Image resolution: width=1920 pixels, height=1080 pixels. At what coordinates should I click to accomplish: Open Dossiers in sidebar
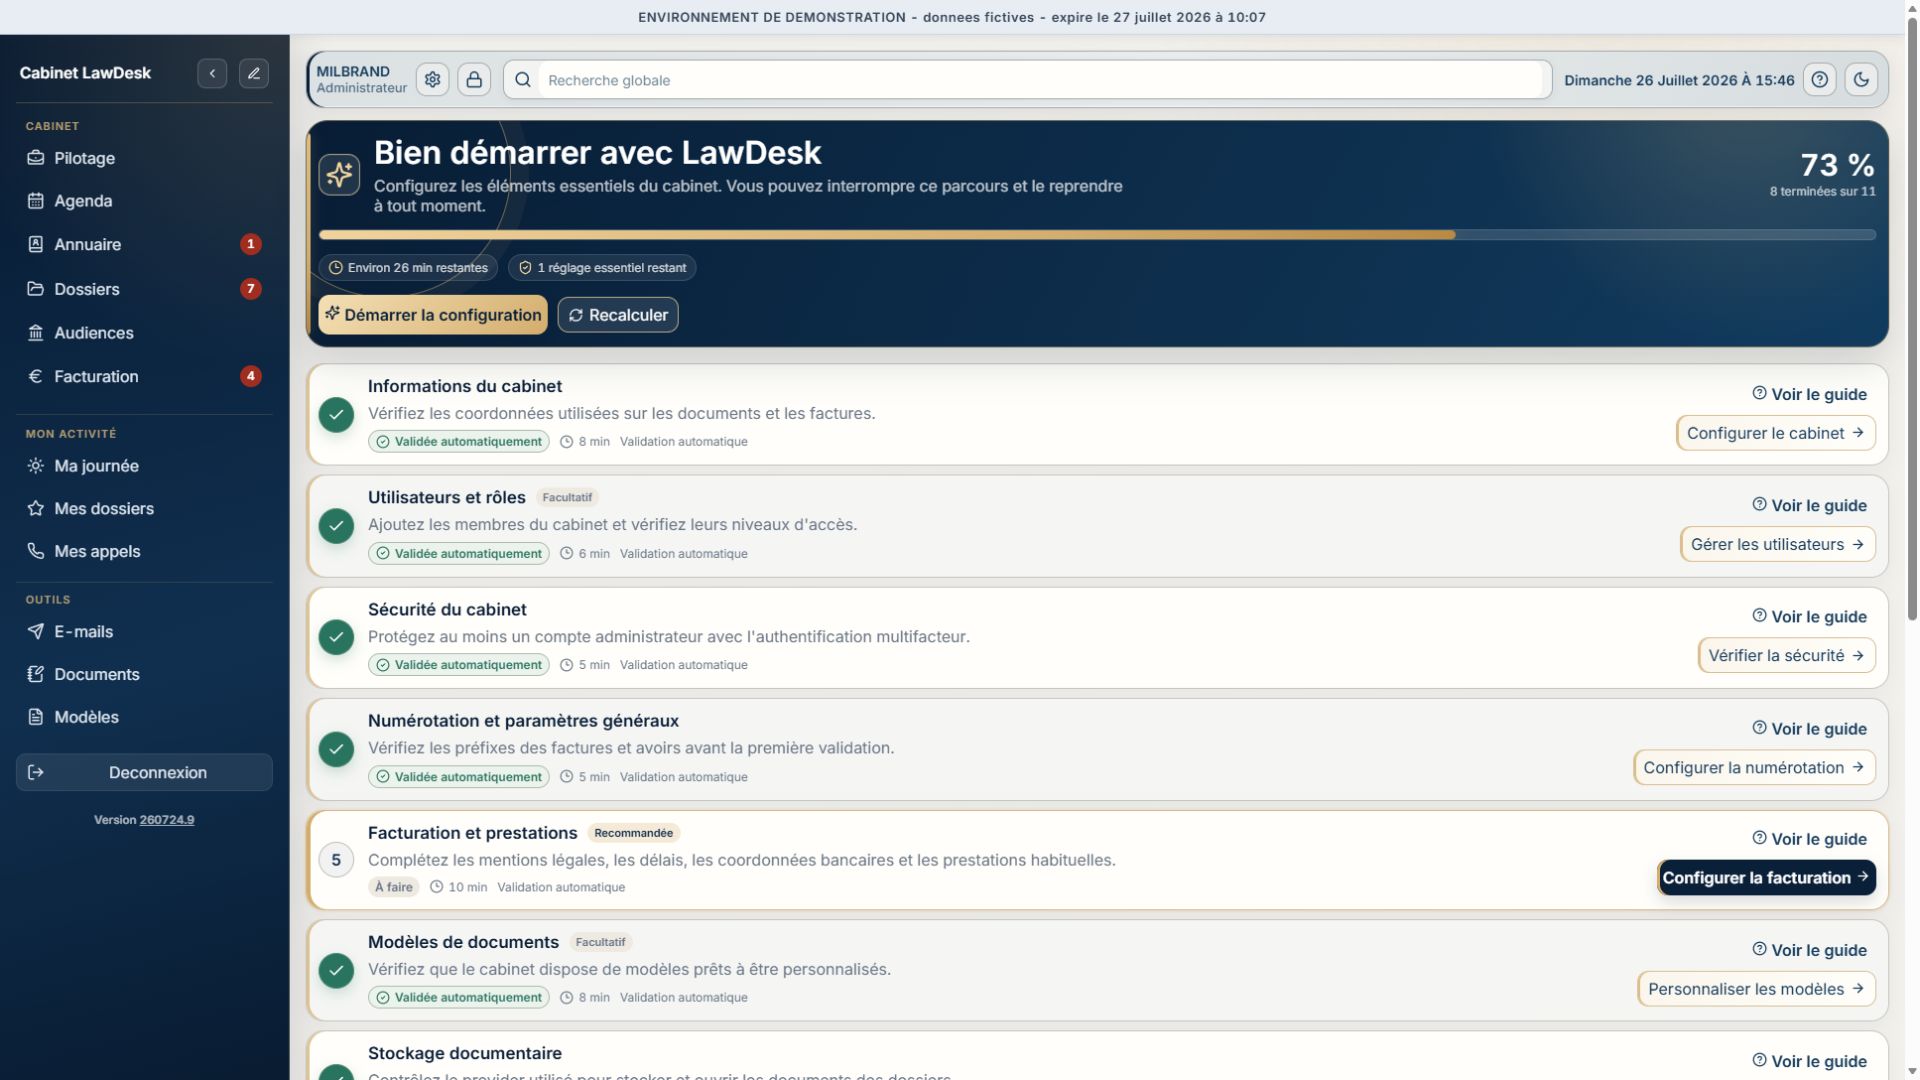[144, 289]
